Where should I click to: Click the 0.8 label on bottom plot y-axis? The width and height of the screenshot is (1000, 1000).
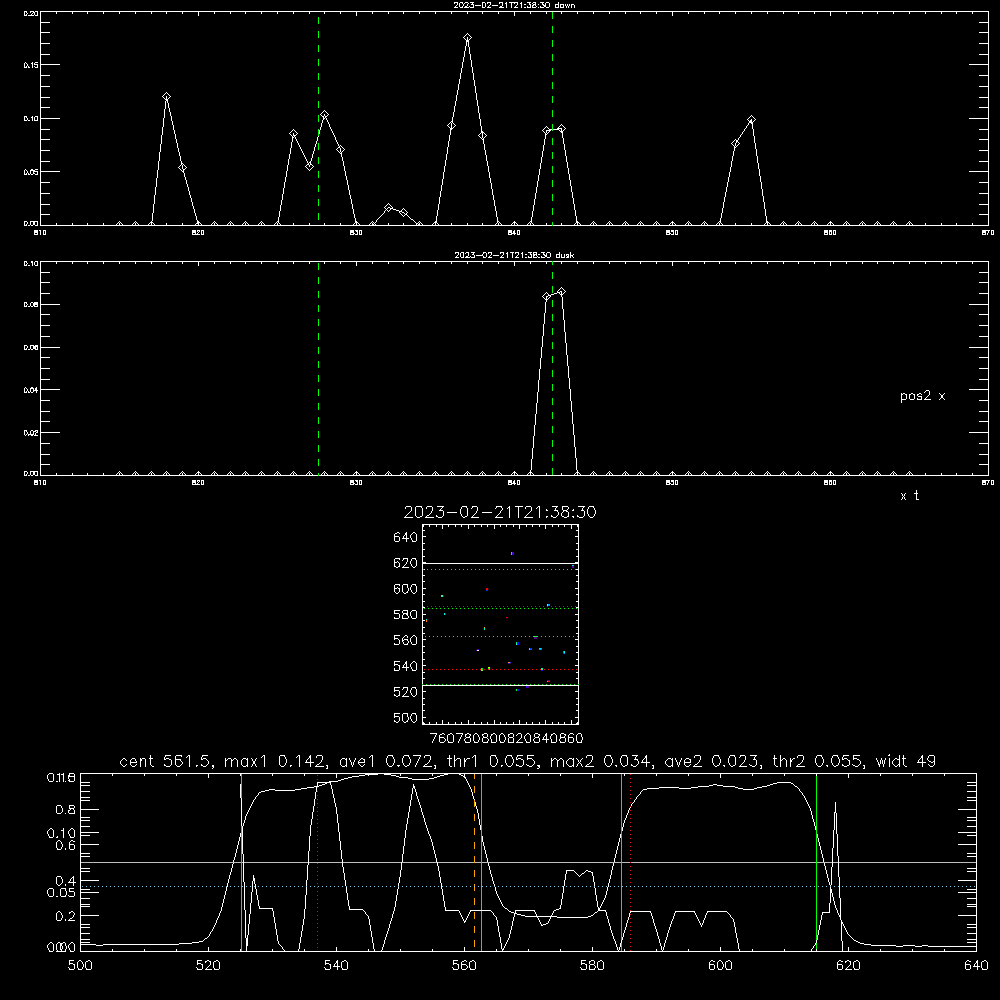pyautogui.click(x=68, y=810)
